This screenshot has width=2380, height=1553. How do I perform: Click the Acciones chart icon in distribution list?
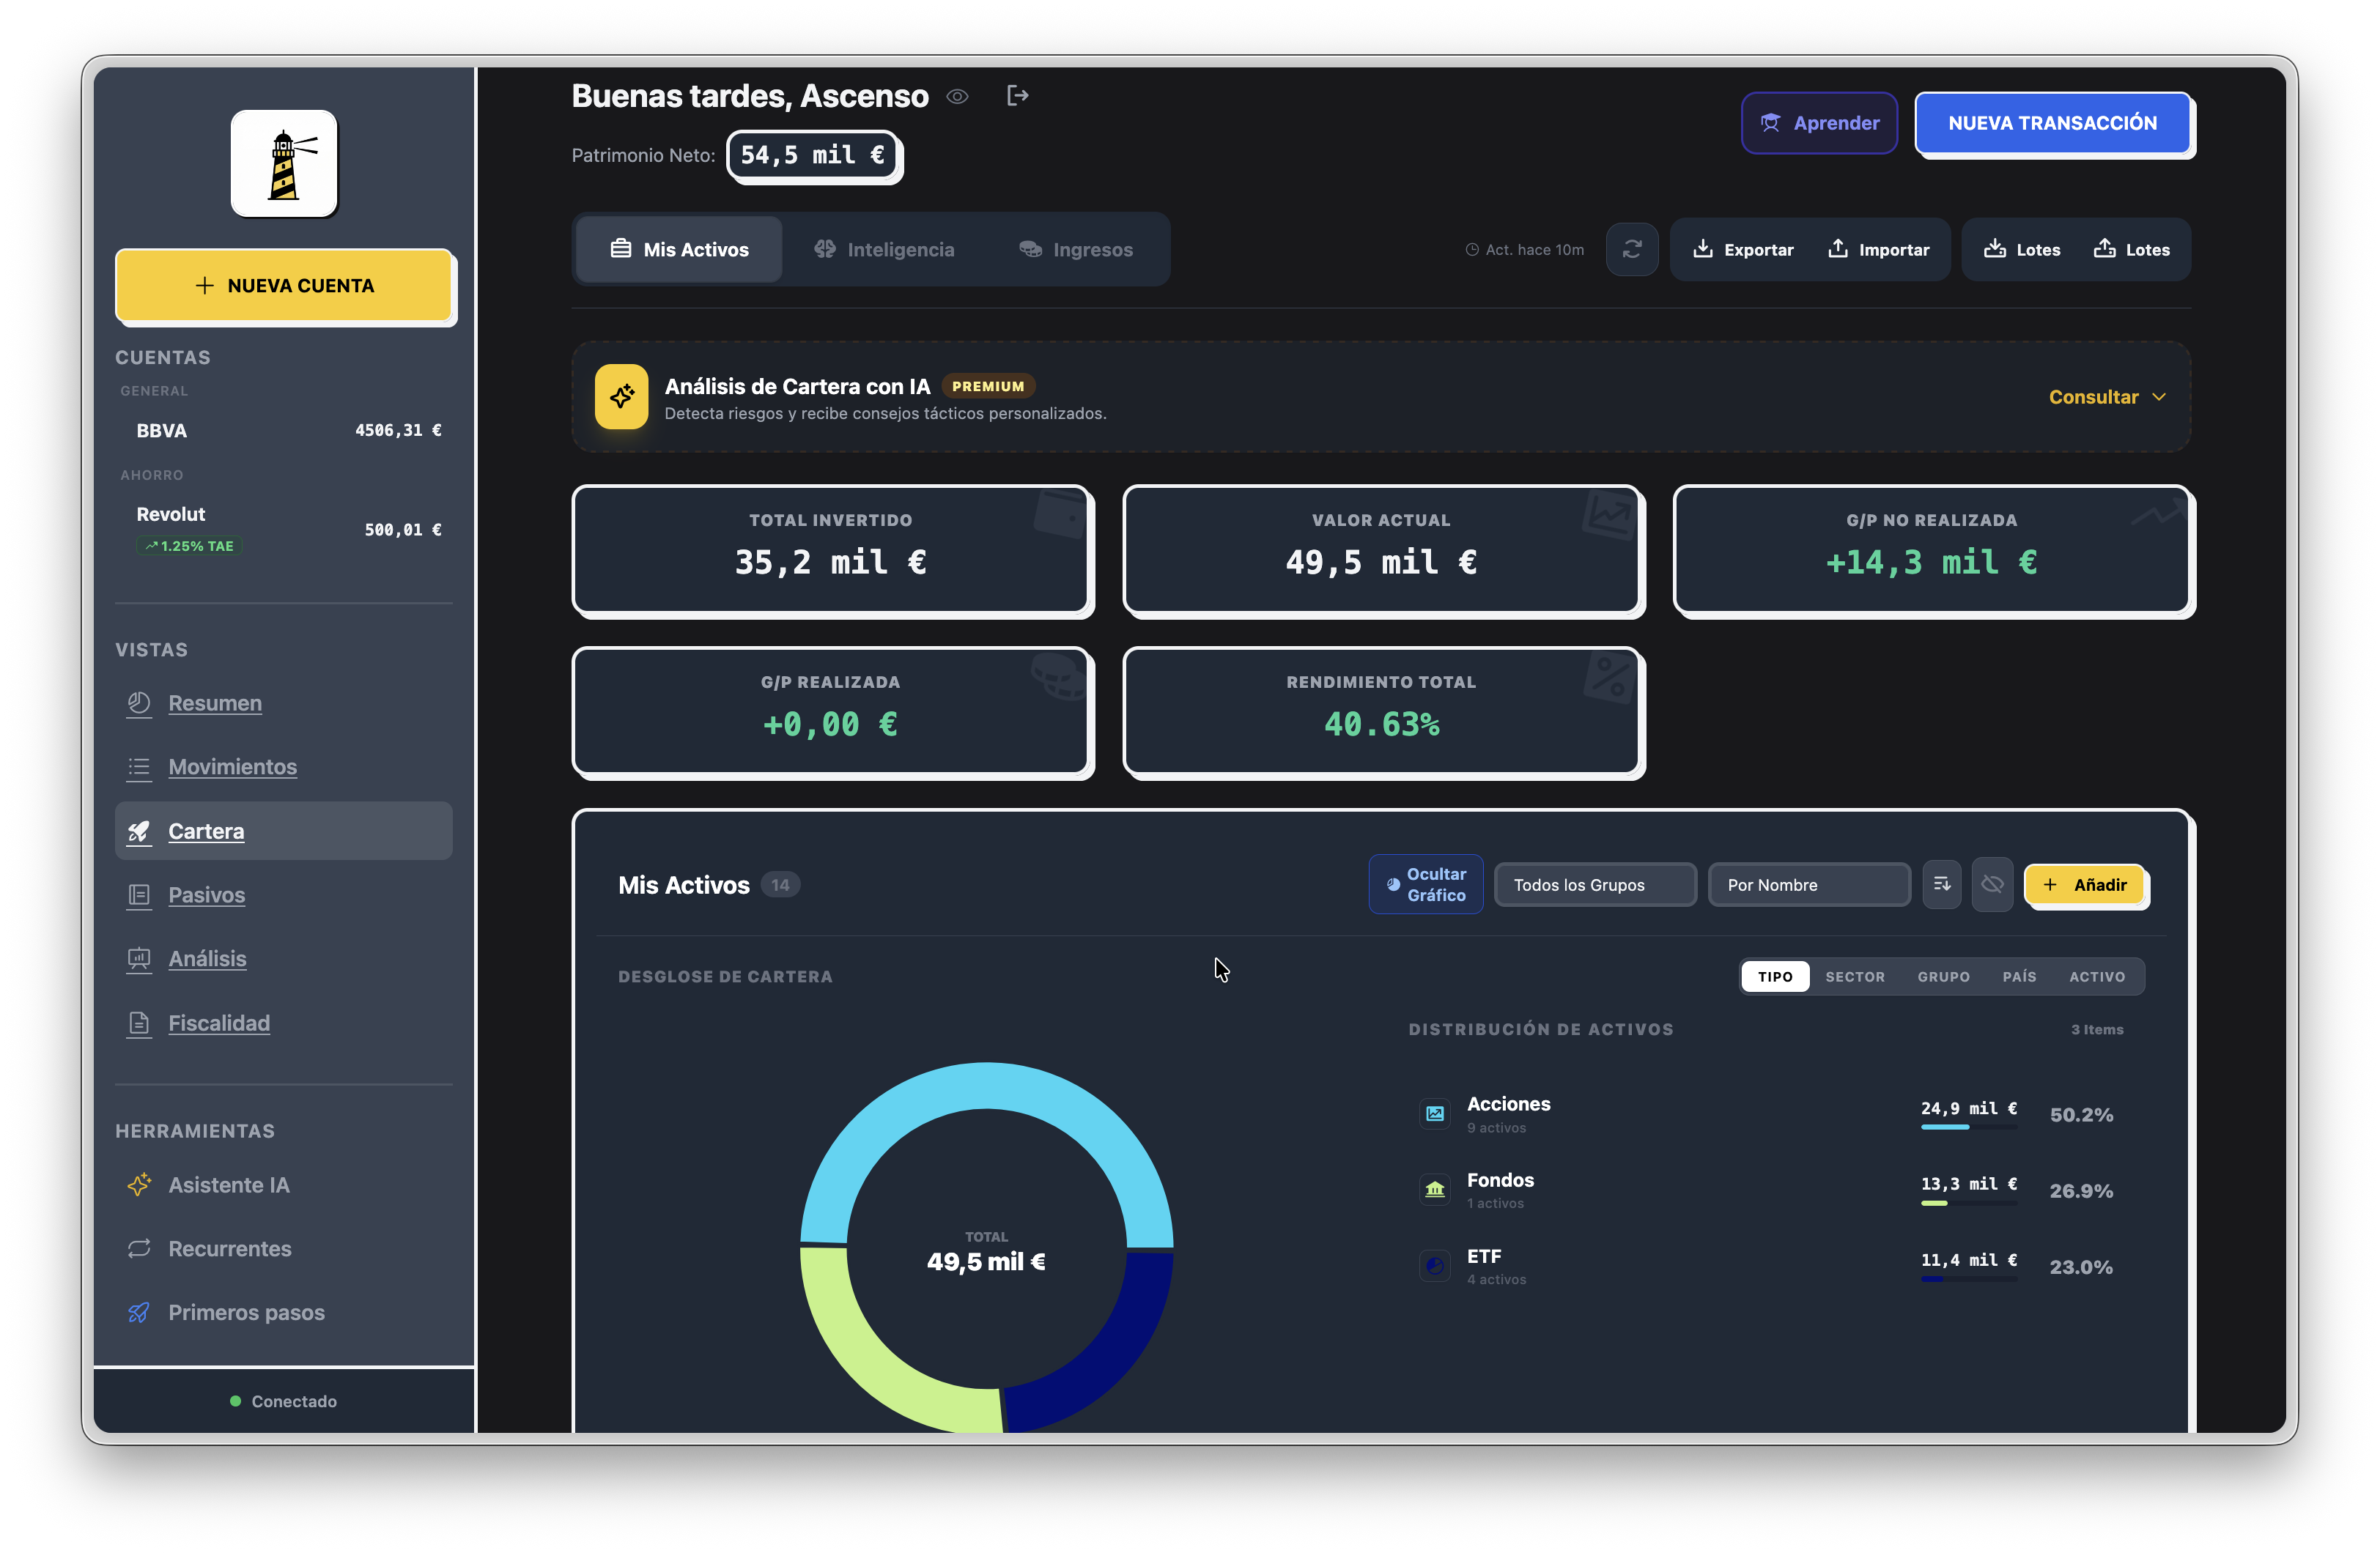tap(1435, 1114)
